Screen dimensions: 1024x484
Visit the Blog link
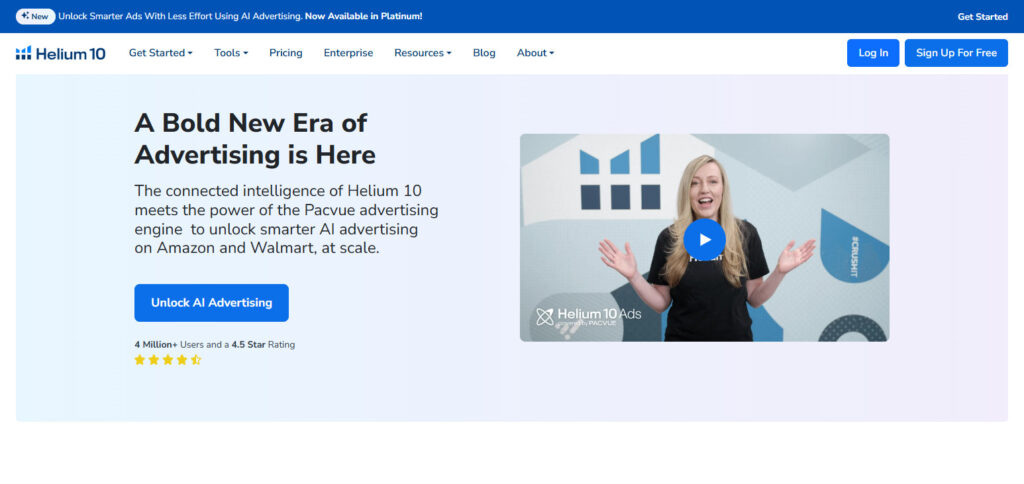pyautogui.click(x=484, y=53)
